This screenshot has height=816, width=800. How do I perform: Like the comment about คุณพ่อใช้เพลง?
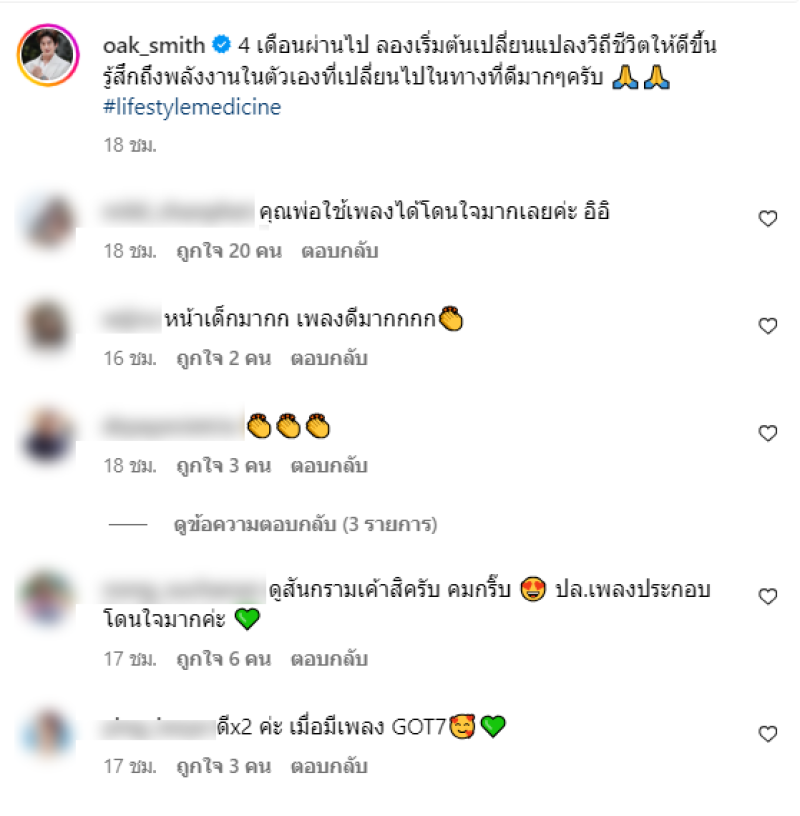pyautogui.click(x=768, y=218)
